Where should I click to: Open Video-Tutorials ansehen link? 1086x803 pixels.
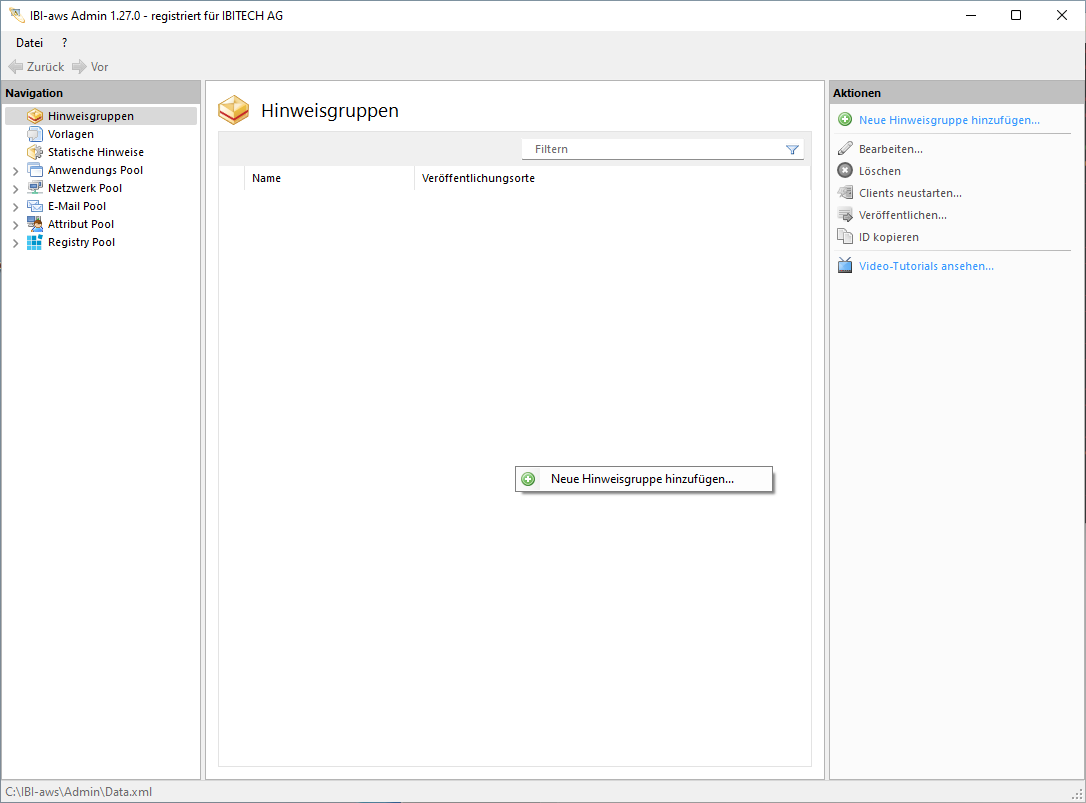pos(926,266)
